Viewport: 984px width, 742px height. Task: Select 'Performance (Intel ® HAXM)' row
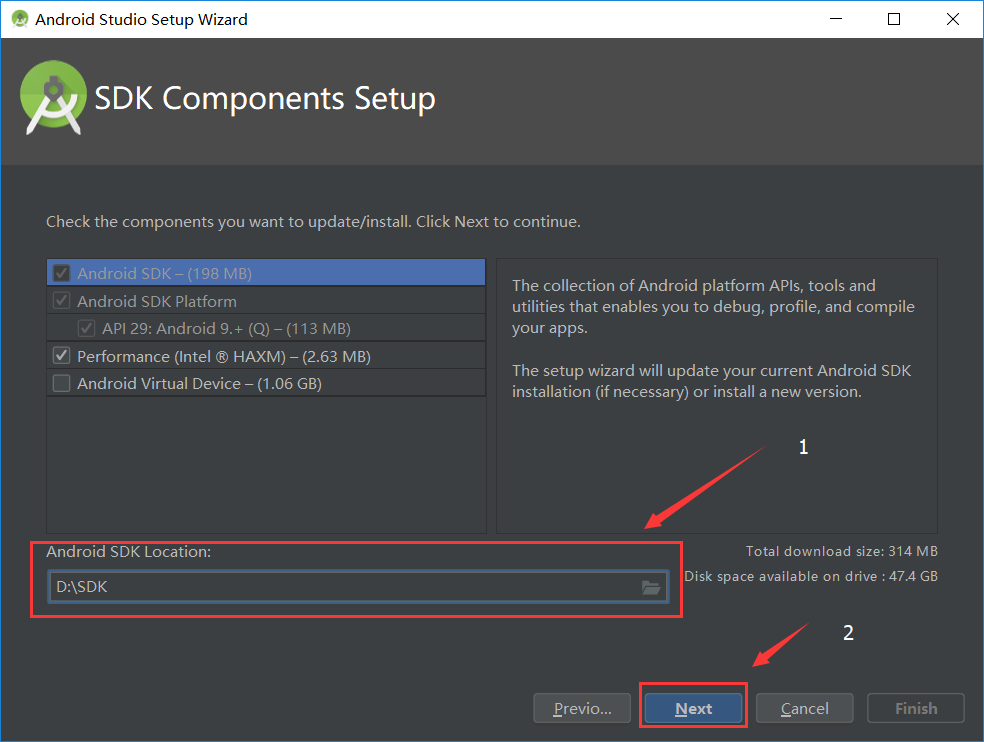coord(266,356)
